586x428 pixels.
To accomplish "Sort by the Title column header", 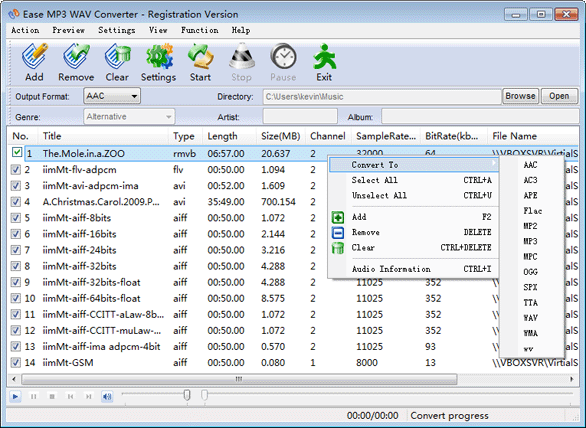I will (103, 136).
